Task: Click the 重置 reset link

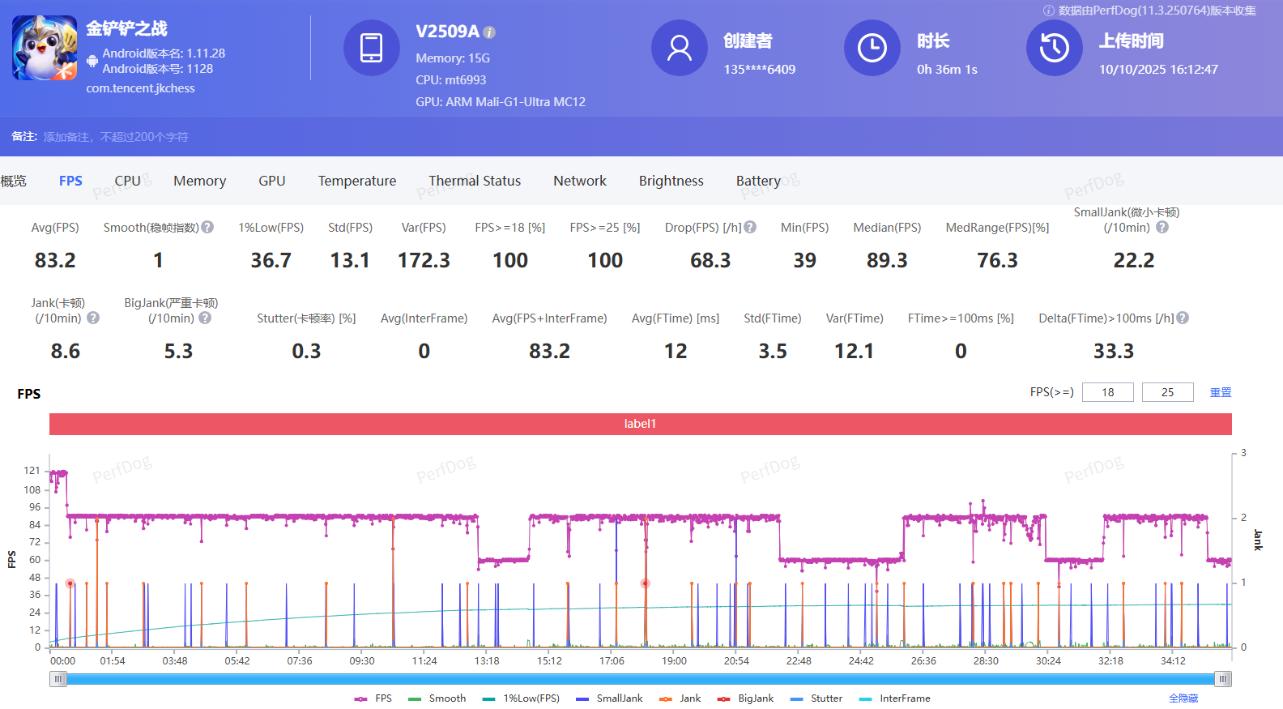Action: [x=1220, y=392]
